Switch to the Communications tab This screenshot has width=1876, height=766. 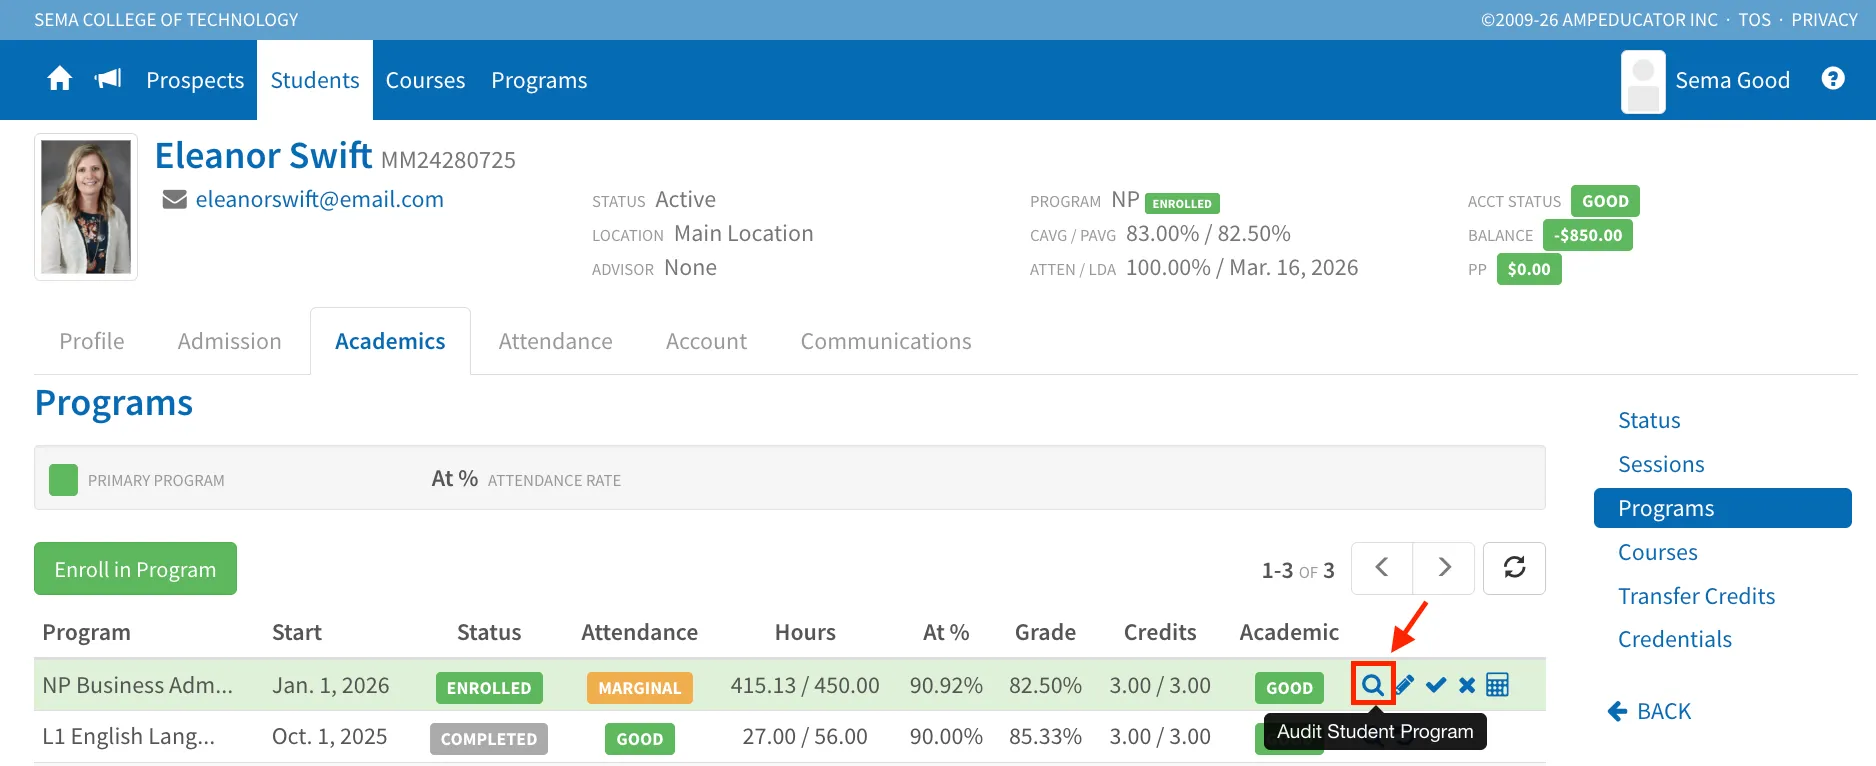coord(886,341)
